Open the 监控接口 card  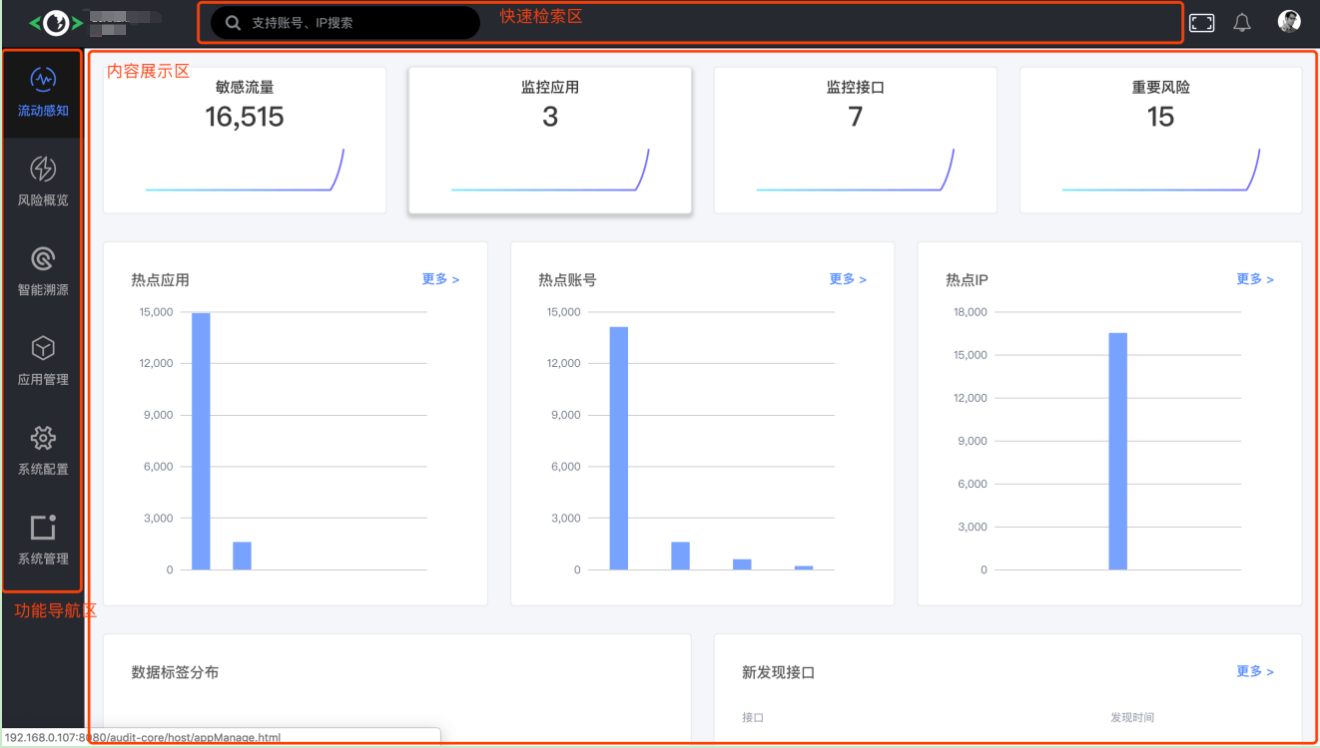855,140
